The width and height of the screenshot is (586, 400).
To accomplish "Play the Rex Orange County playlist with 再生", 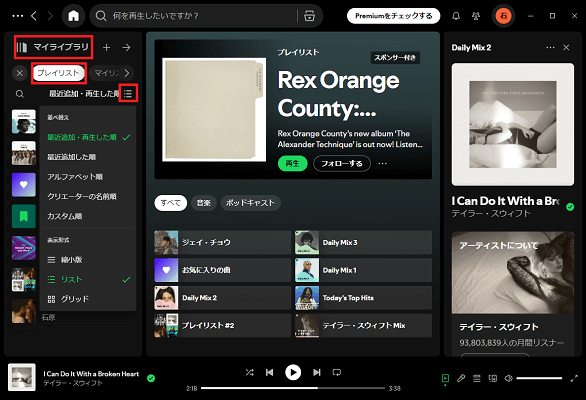I will point(293,163).
